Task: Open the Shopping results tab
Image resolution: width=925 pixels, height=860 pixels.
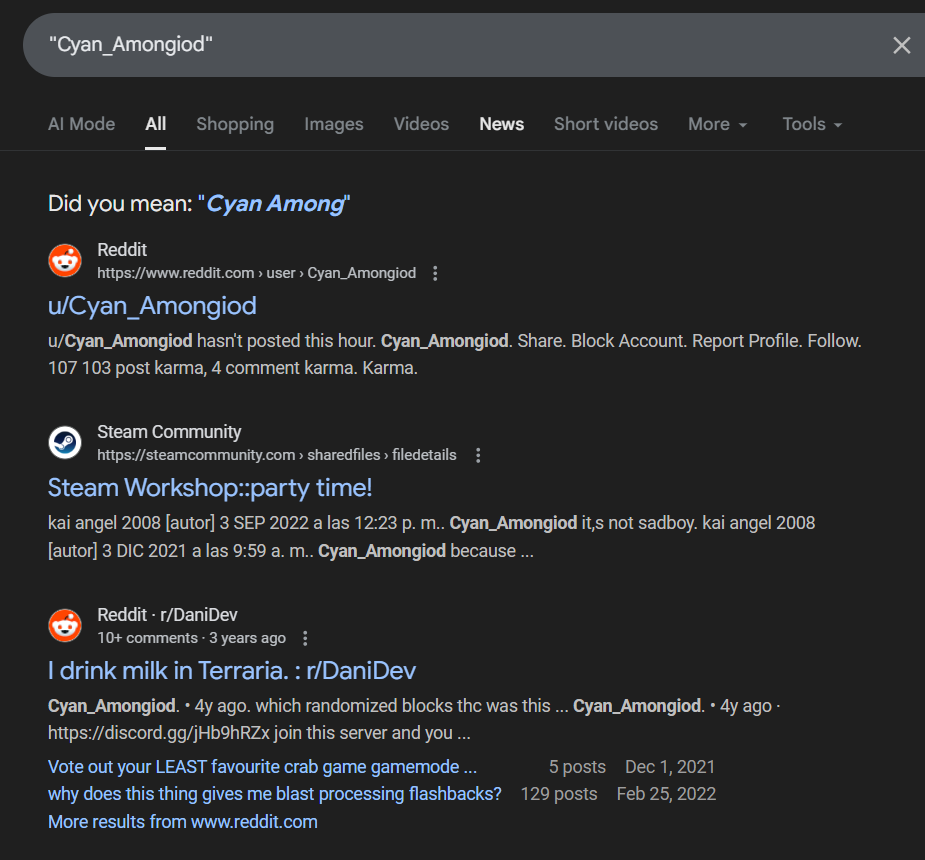Action: (235, 124)
